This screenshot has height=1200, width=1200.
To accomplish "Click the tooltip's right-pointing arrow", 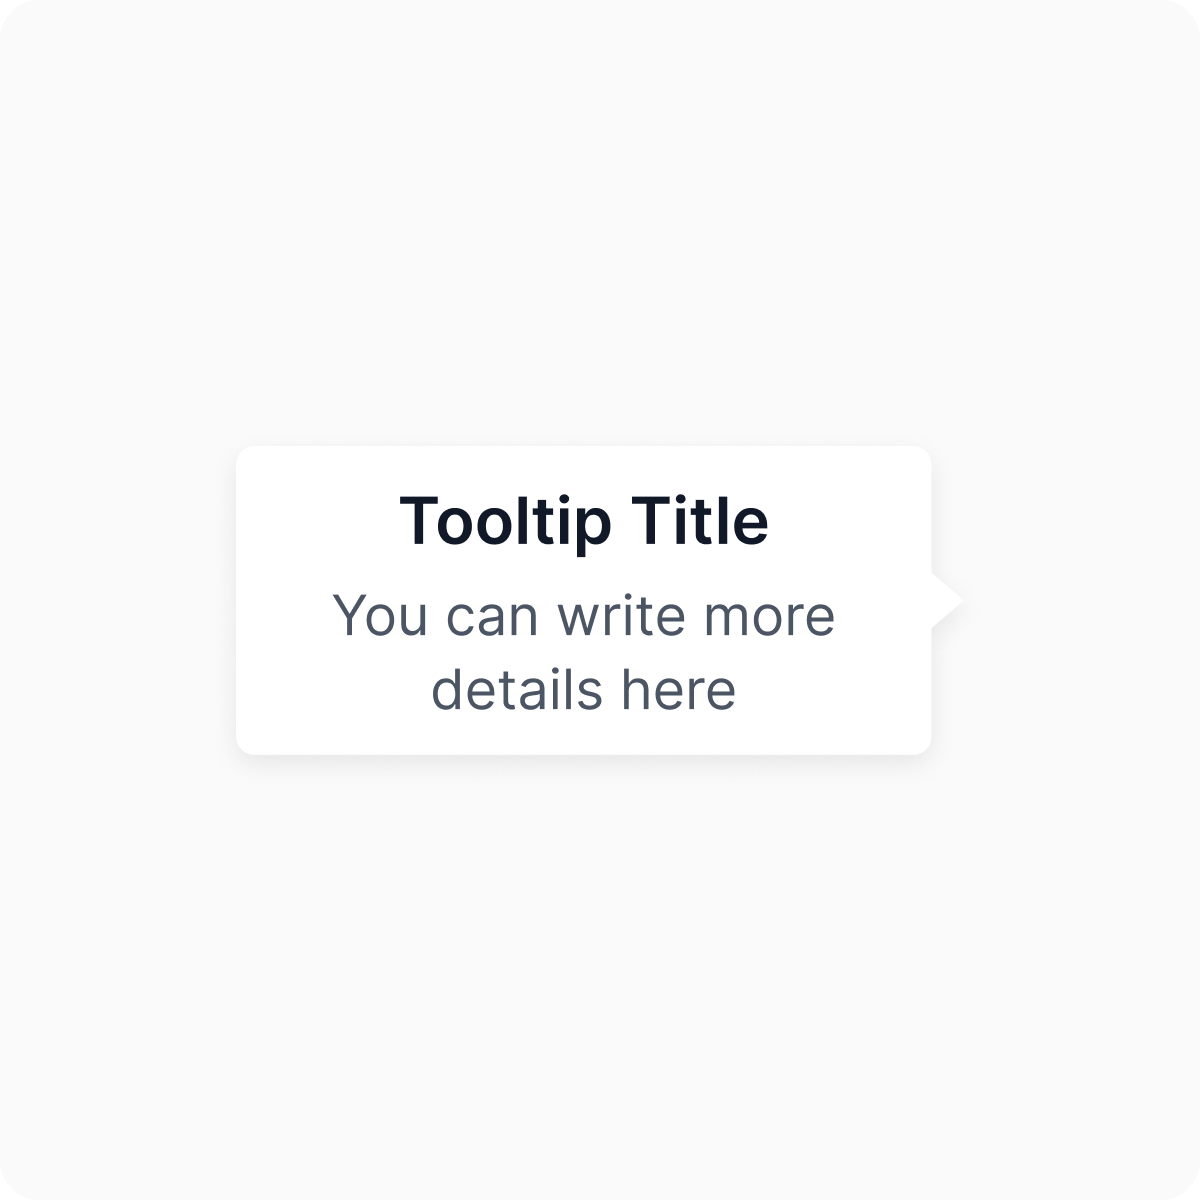I will pos(945,601).
